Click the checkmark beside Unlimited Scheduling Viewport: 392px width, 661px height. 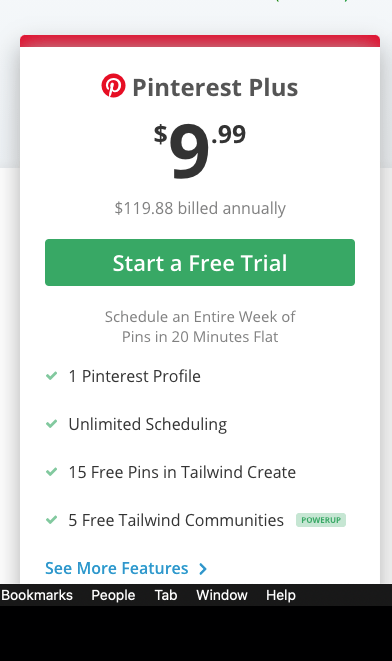(x=51, y=424)
